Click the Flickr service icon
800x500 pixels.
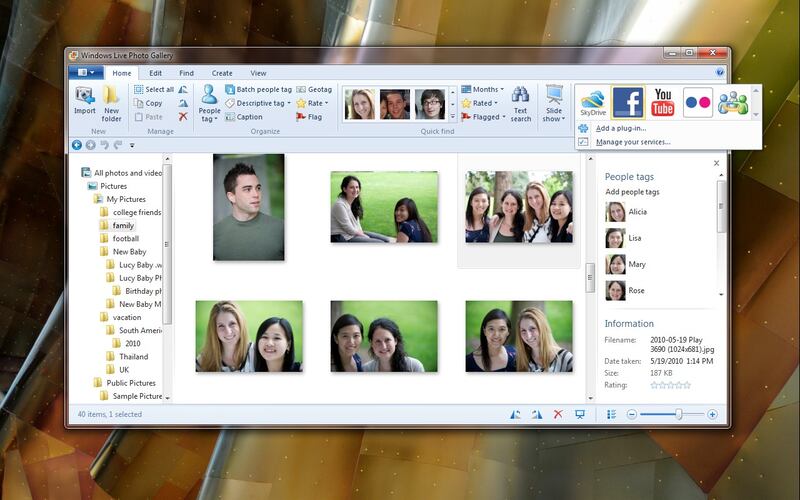[697, 102]
